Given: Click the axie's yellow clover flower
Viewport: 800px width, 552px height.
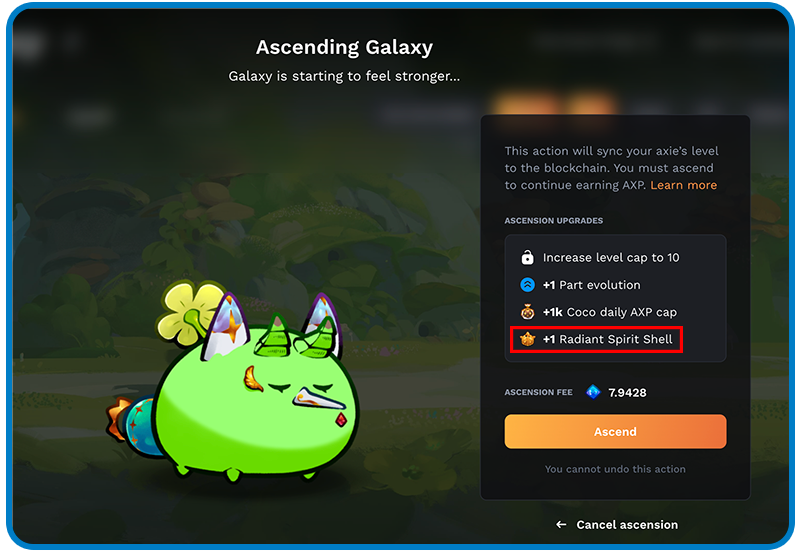Looking at the screenshot, I should (190, 310).
